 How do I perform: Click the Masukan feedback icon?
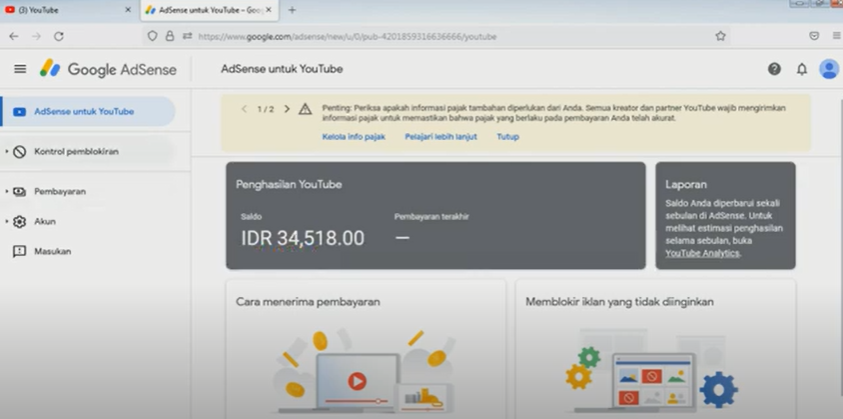tap(19, 252)
